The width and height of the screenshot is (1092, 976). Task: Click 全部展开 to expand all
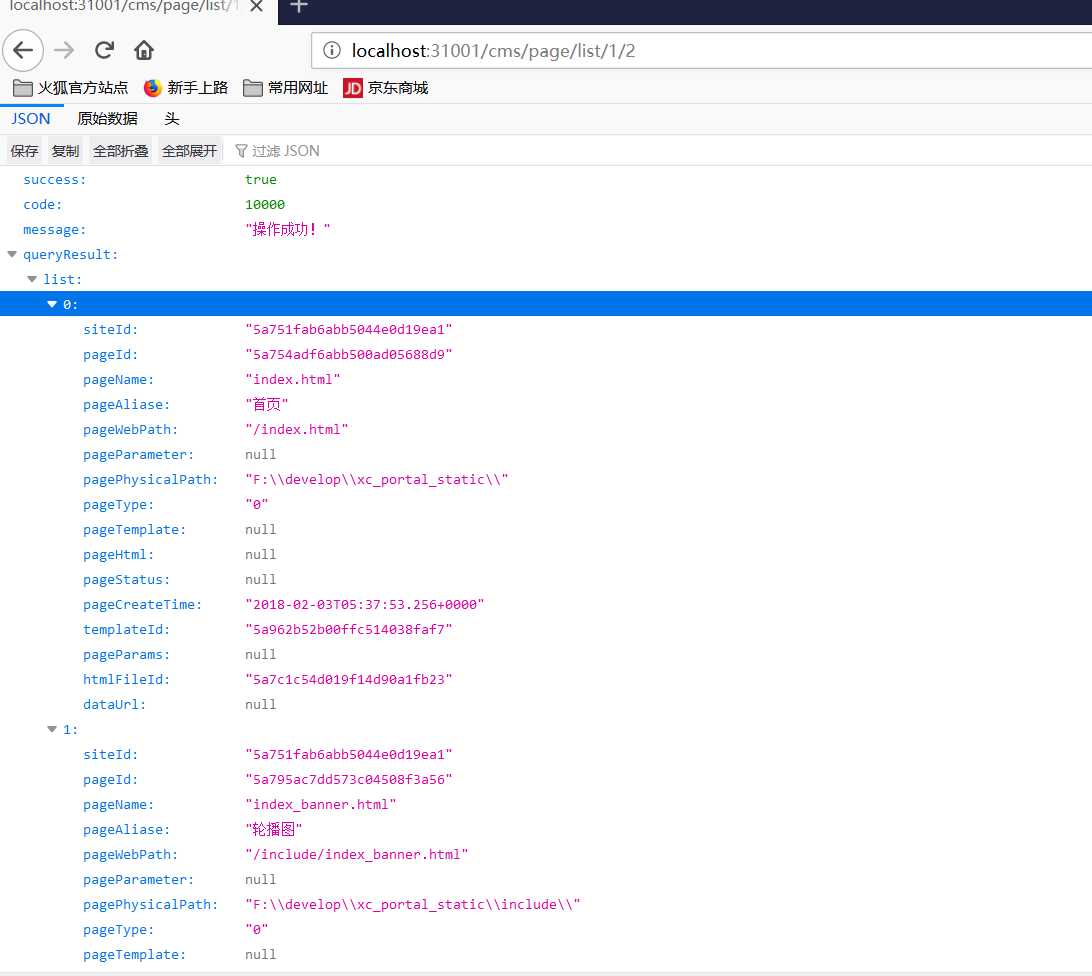[189, 150]
